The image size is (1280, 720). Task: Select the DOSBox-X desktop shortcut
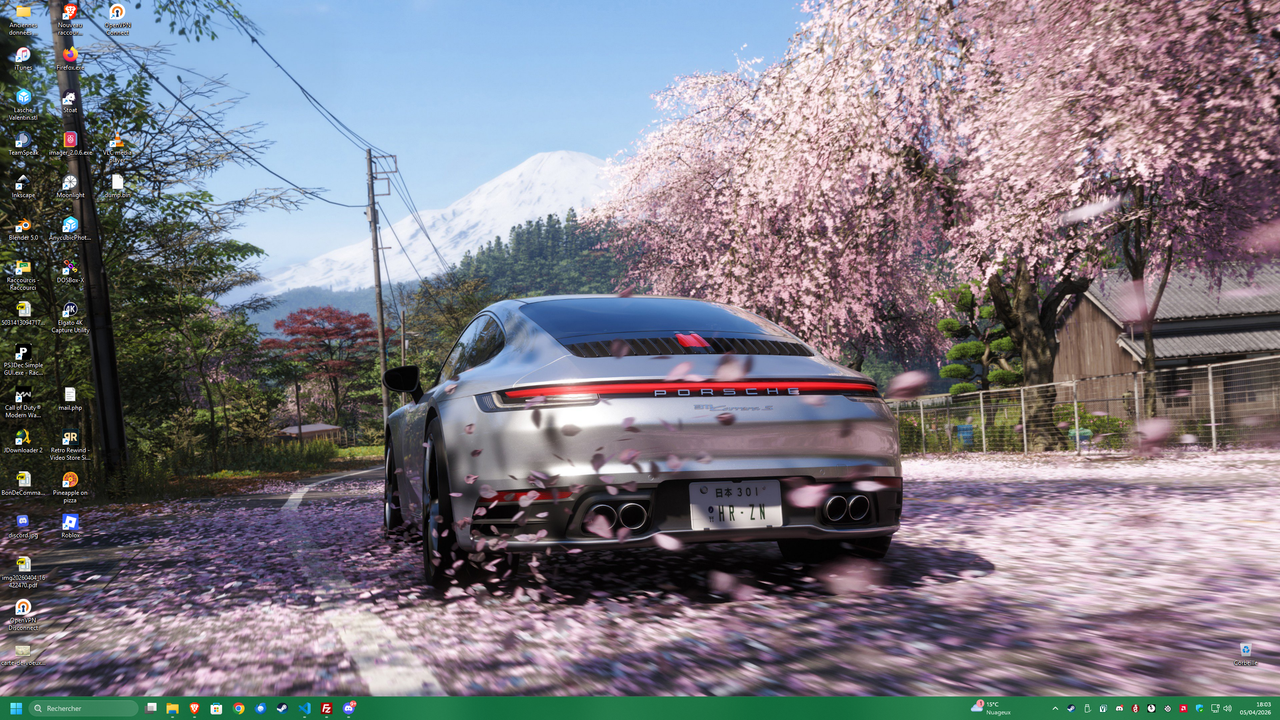(70, 272)
